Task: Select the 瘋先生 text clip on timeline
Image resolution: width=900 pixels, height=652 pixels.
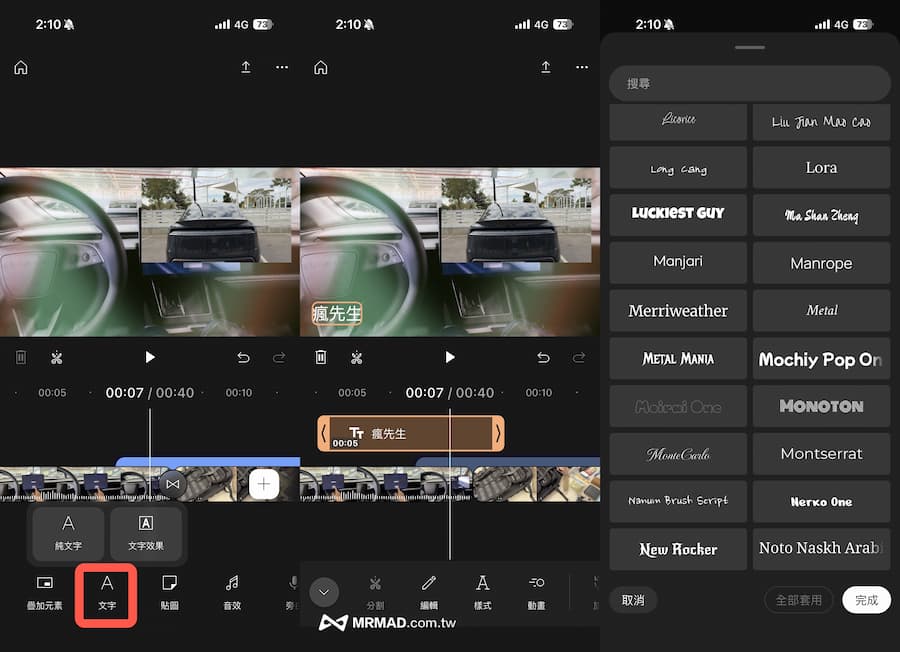Action: pyautogui.click(x=409, y=433)
